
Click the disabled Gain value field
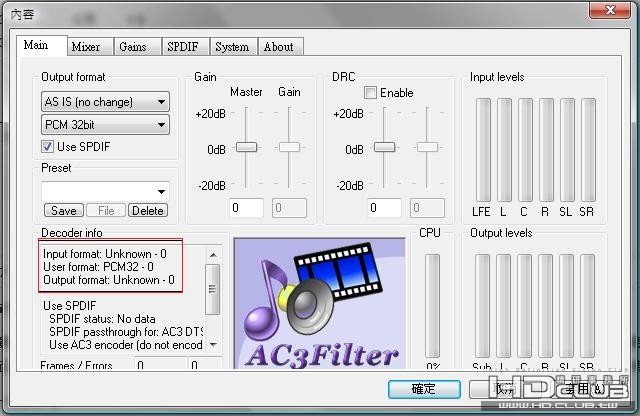(x=289, y=208)
